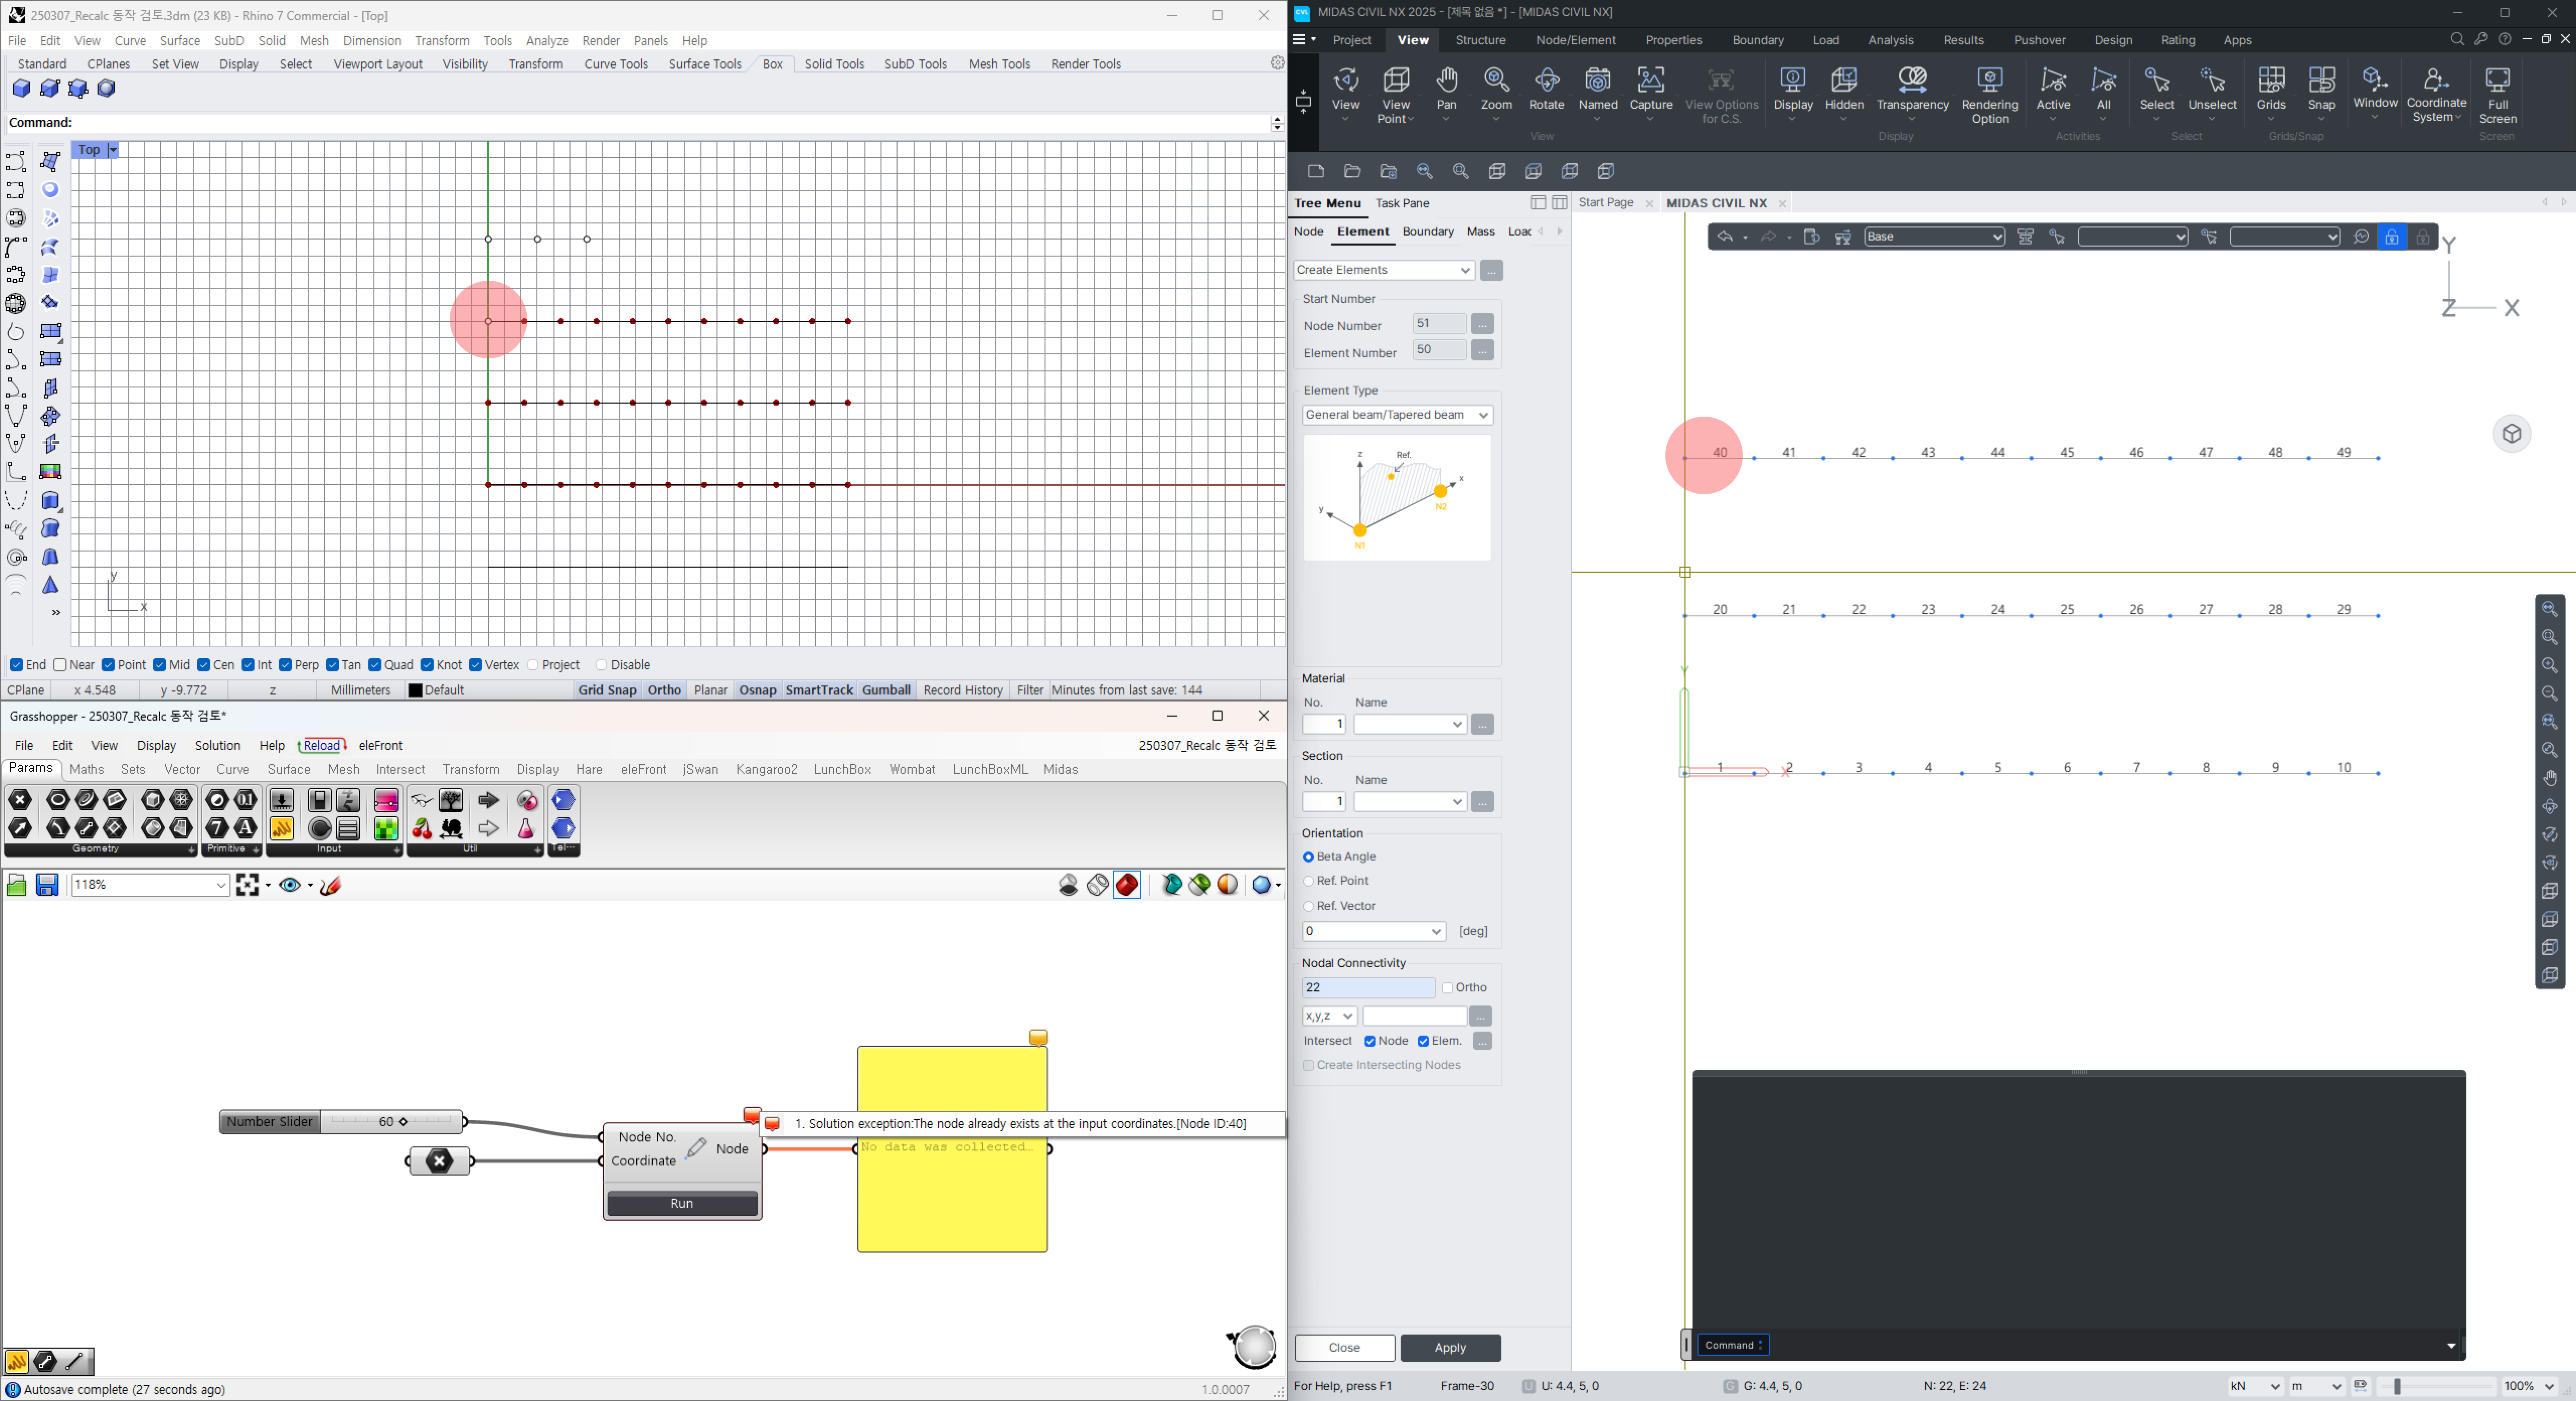Image resolution: width=2576 pixels, height=1401 pixels.
Task: Open the Section Name dropdown
Action: [1410, 802]
